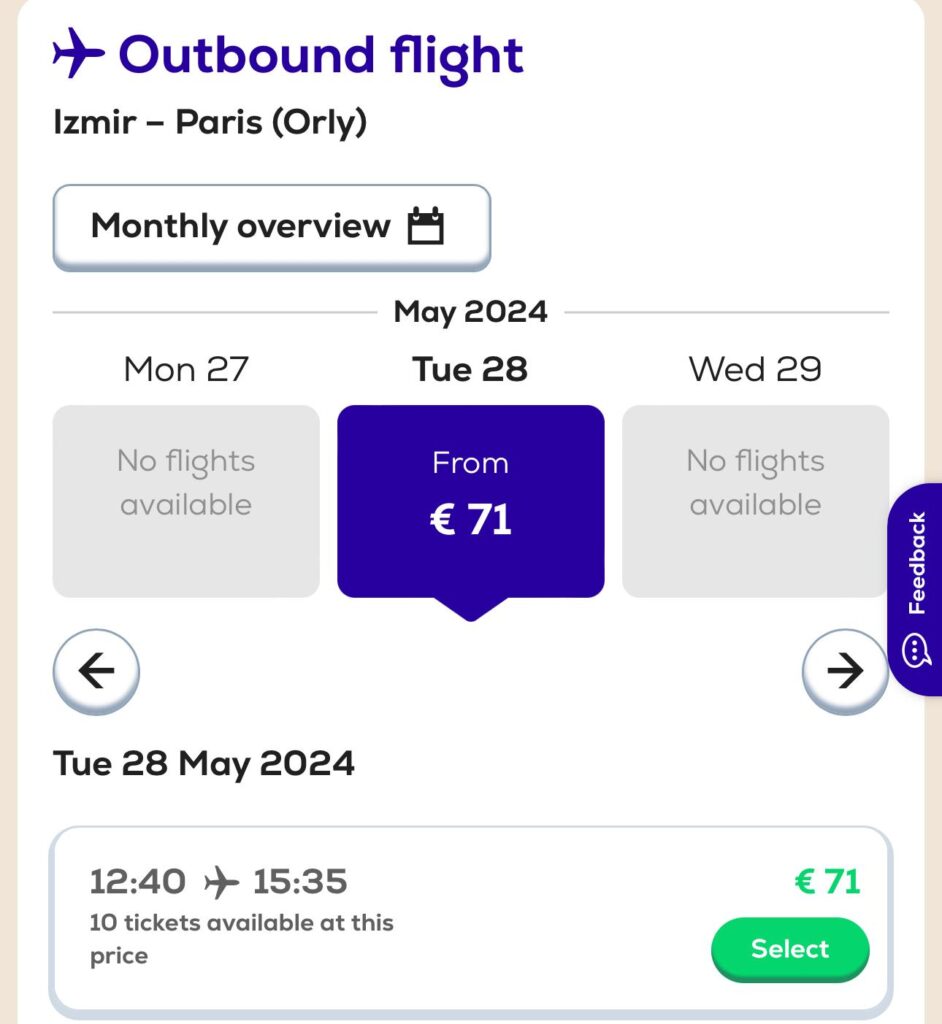
Task: Click the plane icon between 12:40 and 15:35
Action: coord(221,882)
